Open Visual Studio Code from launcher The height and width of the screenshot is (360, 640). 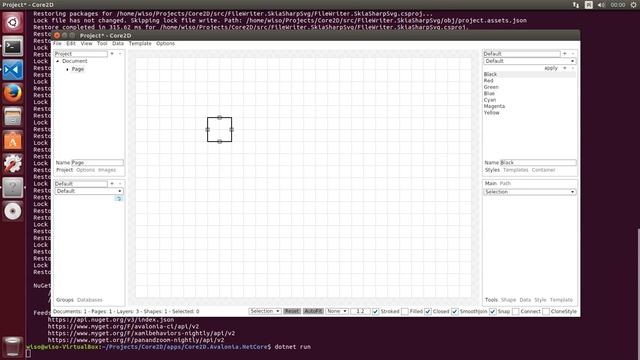(13, 70)
